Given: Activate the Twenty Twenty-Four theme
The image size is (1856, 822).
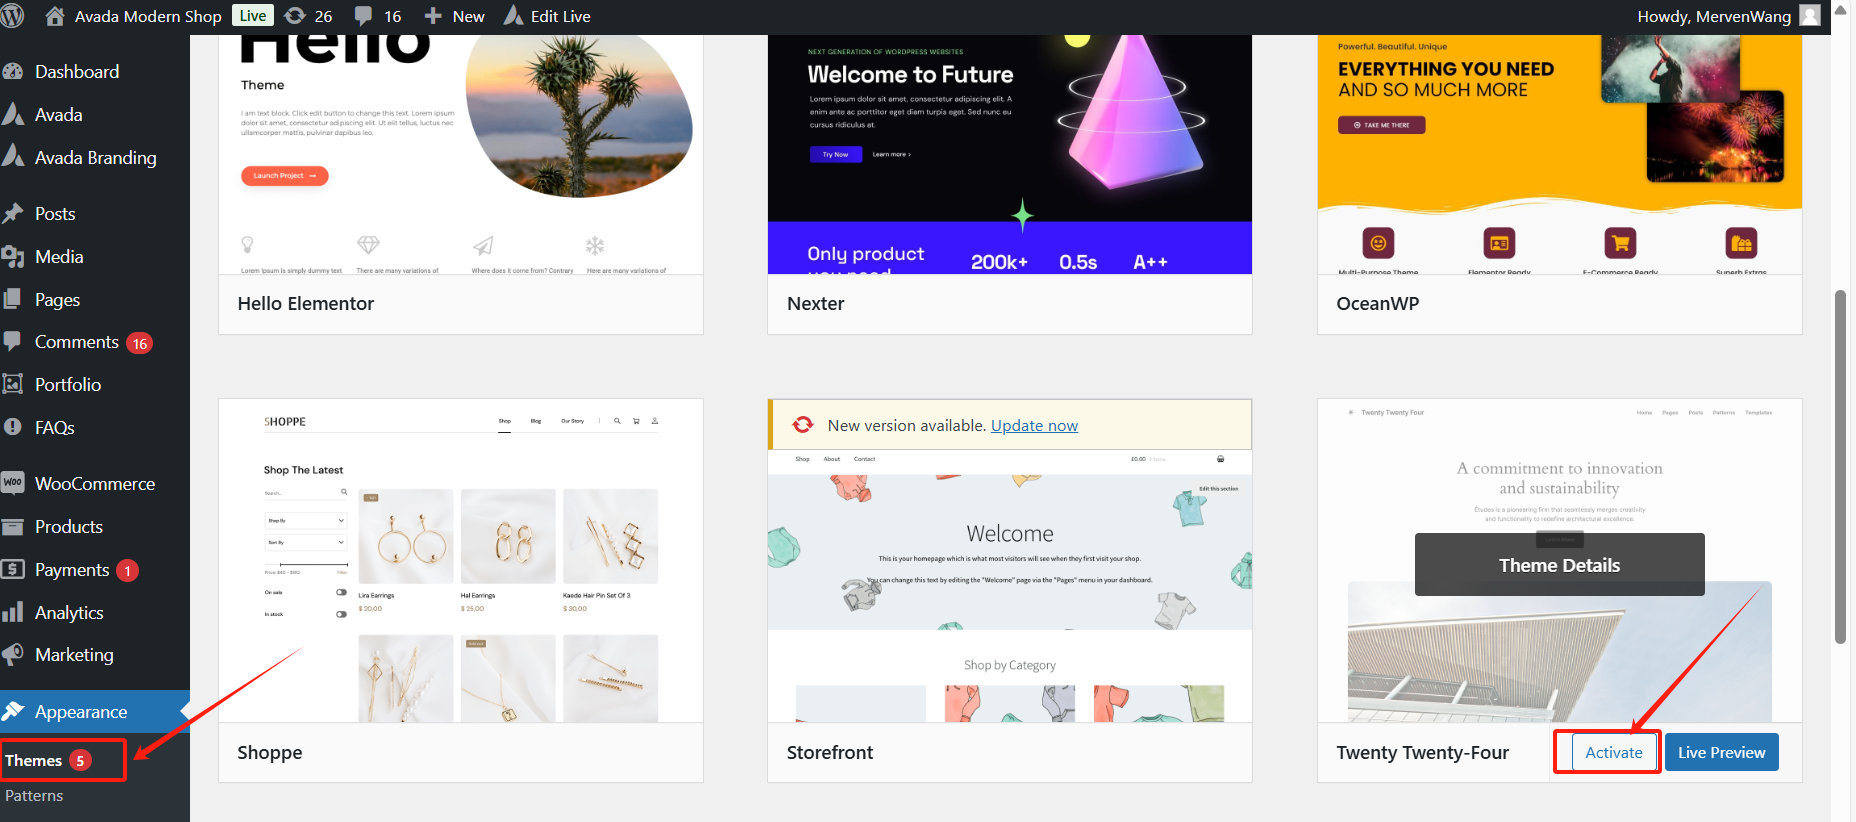Looking at the screenshot, I should (1614, 753).
